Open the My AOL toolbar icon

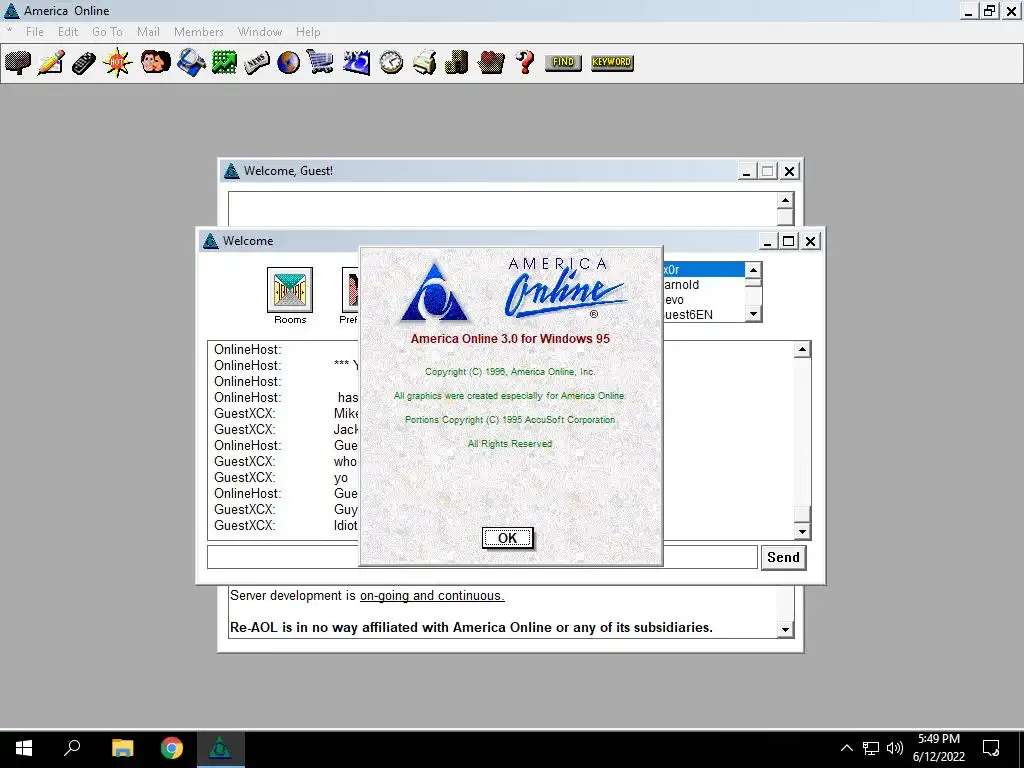pos(357,63)
